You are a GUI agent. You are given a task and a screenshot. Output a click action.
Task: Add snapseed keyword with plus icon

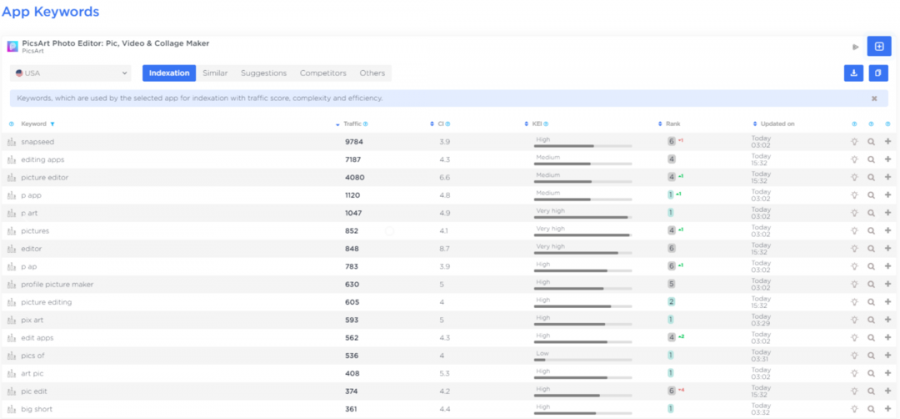pyautogui.click(x=888, y=142)
